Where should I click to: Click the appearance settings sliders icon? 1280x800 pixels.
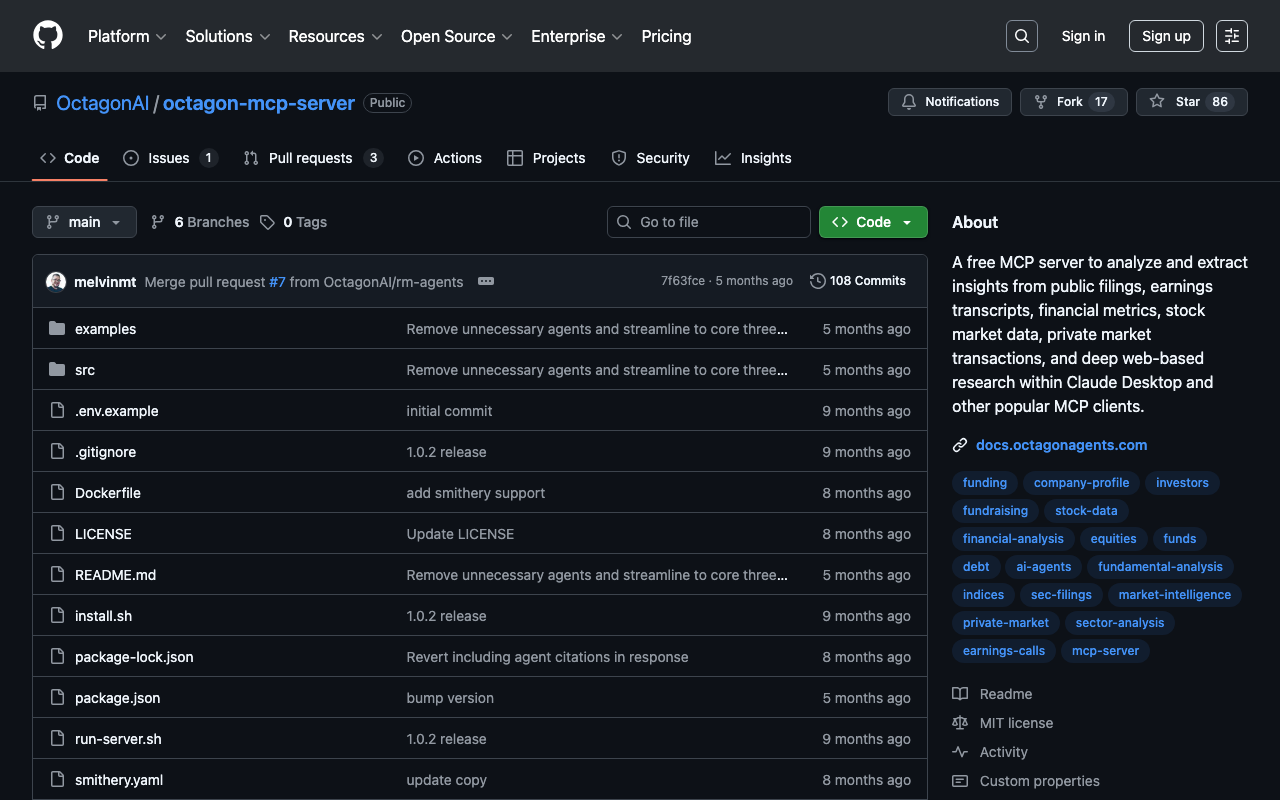(1231, 36)
